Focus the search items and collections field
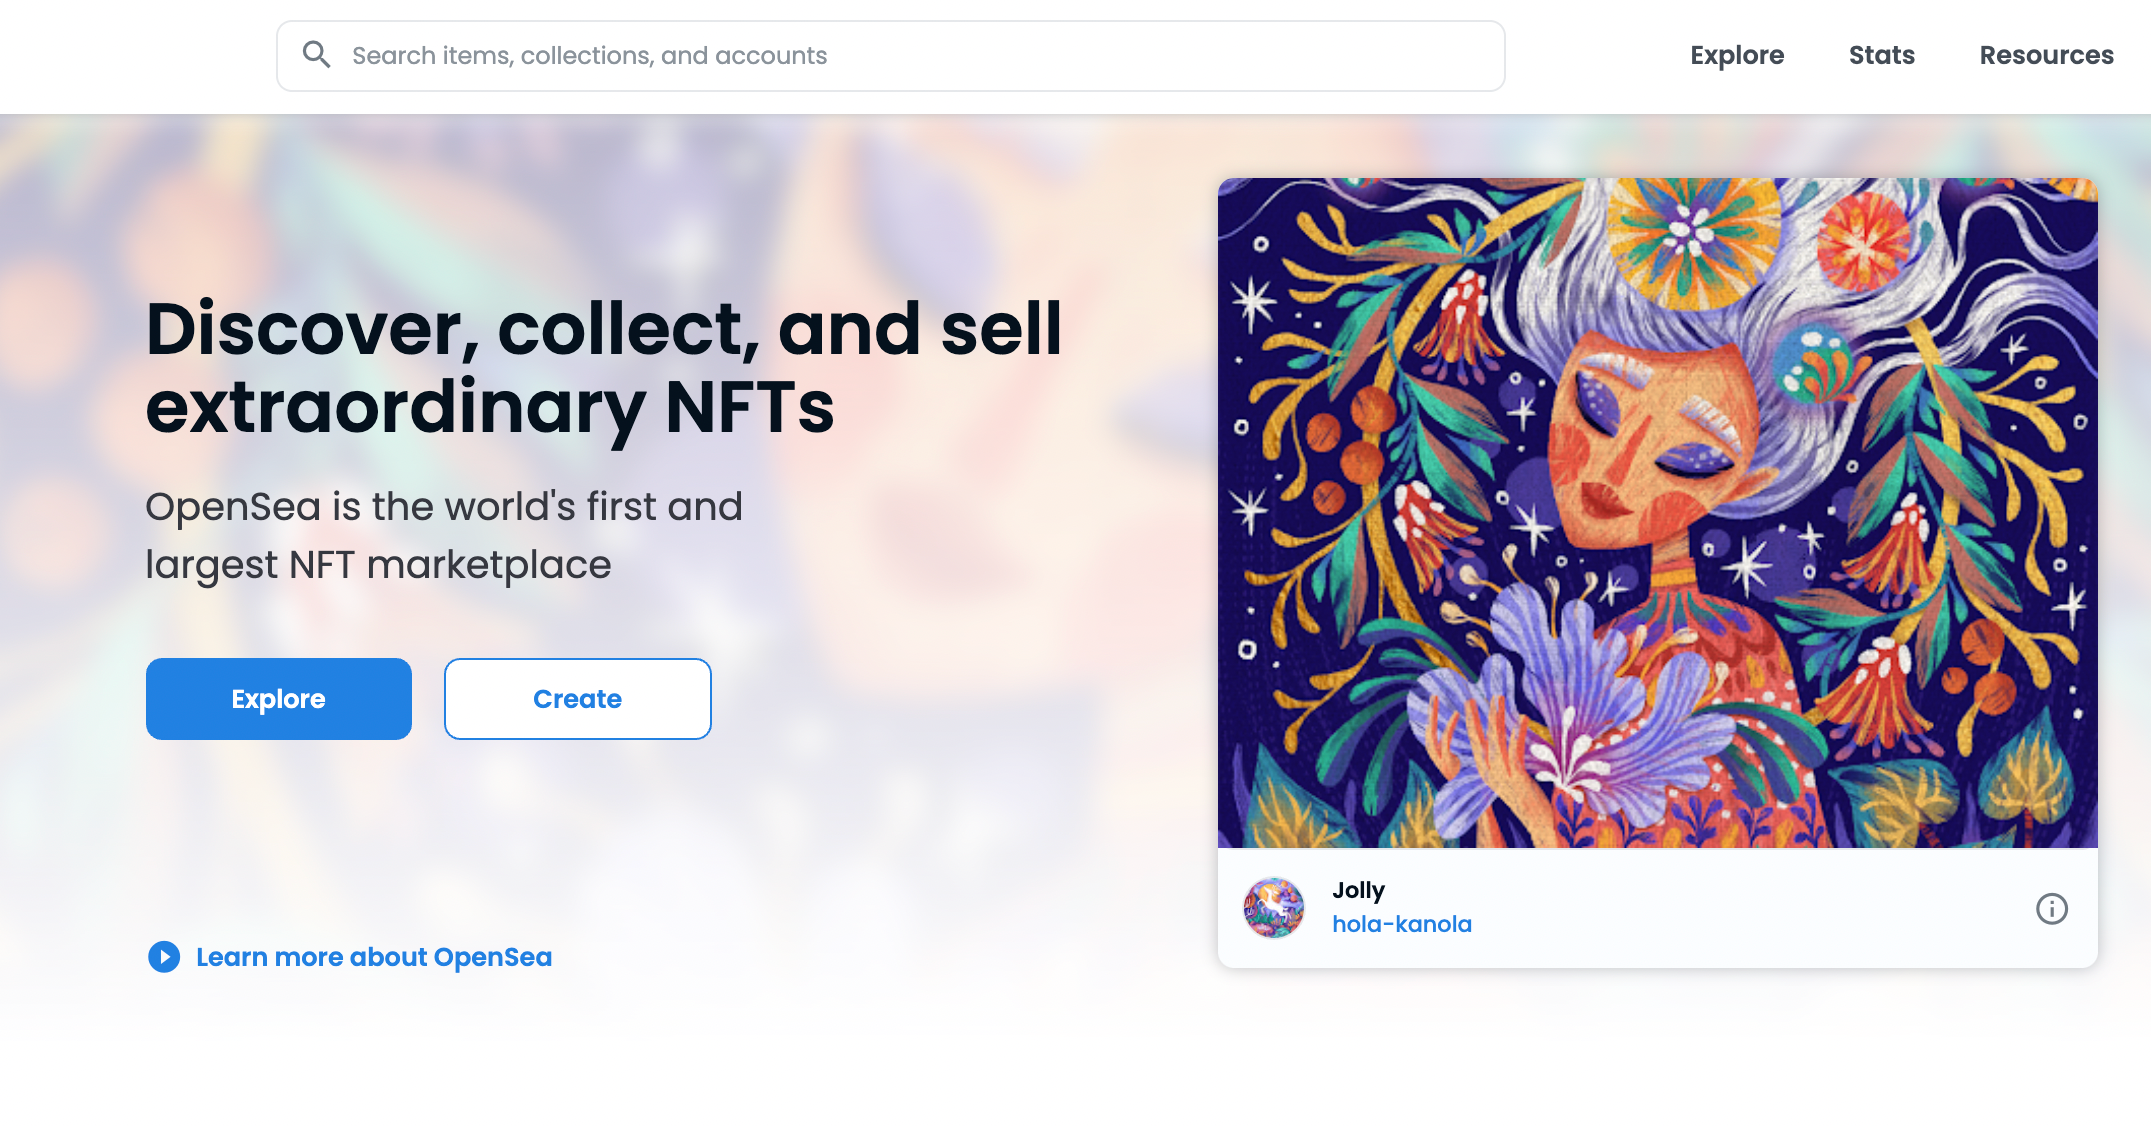Viewport: 2151px width, 1126px height. pos(900,56)
